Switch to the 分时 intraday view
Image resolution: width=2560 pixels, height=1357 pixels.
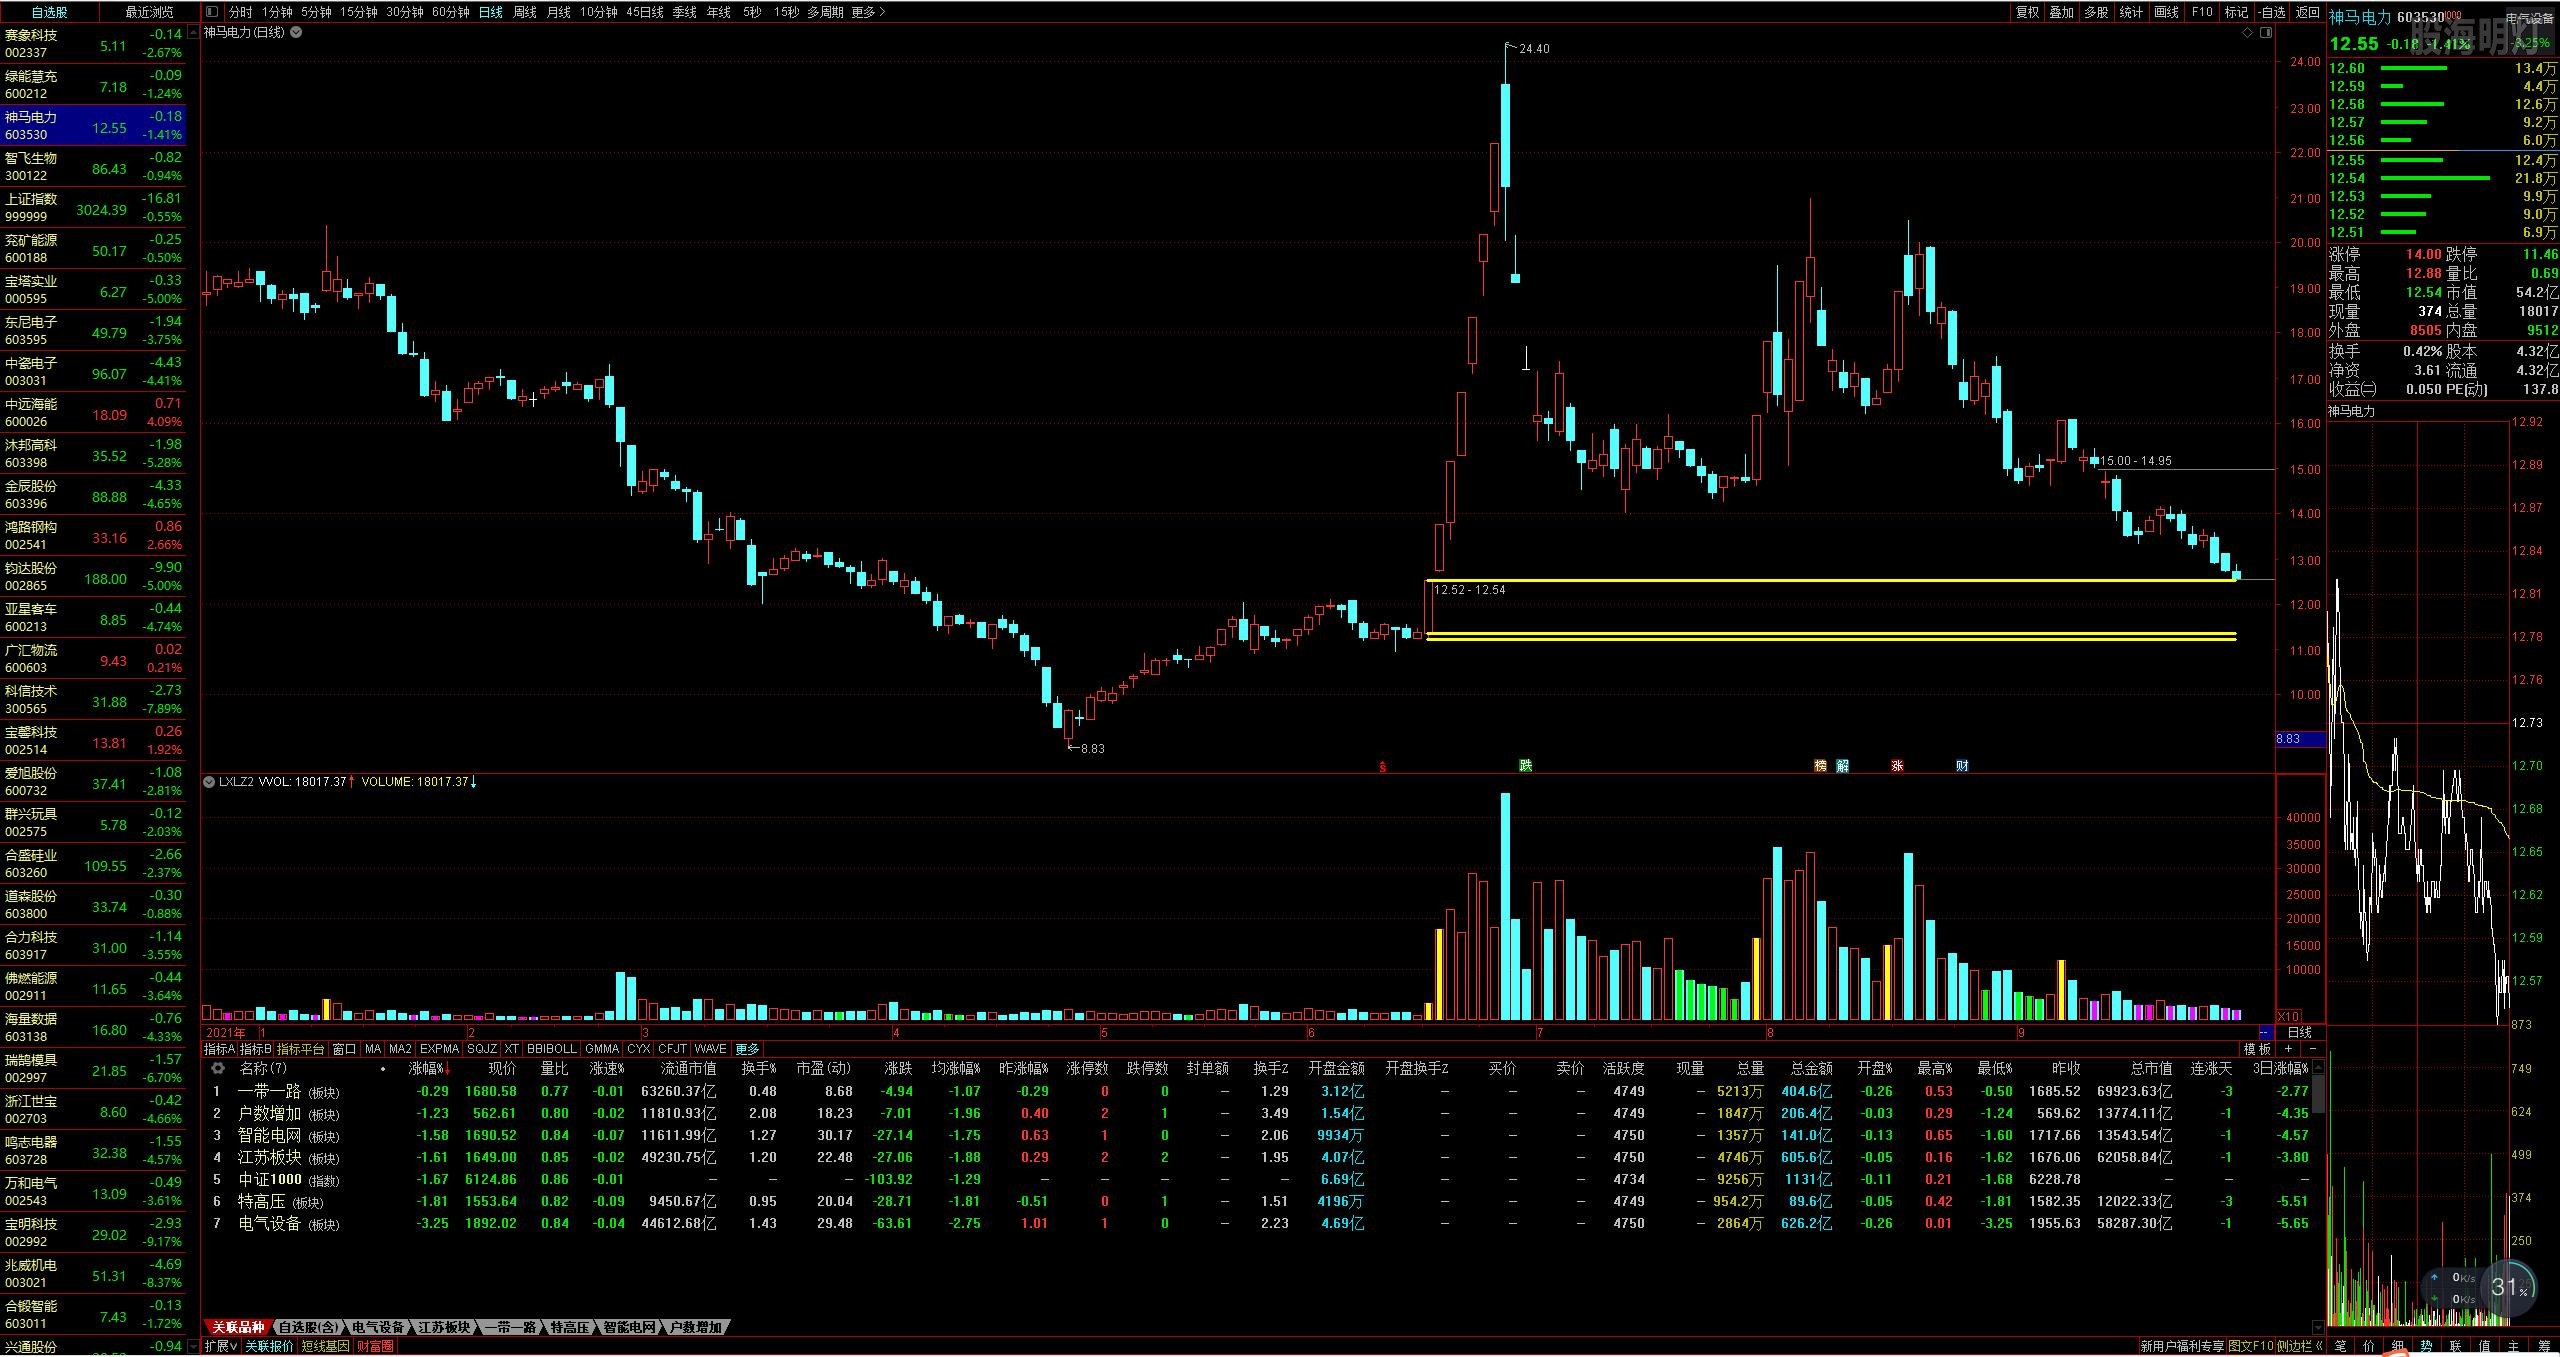click(240, 12)
